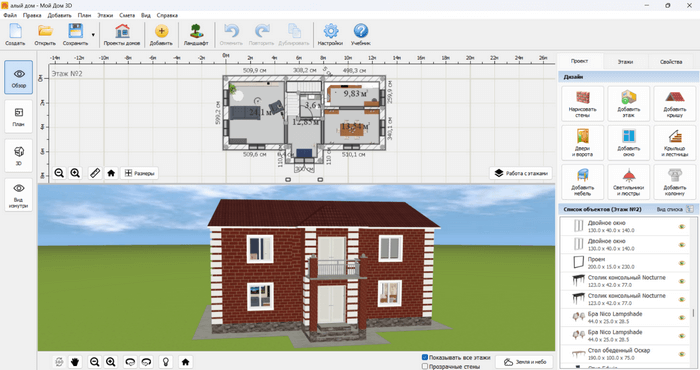This screenshot has height=370, width=700.
Task: Switch to Вид изнутри mode
Action: [18, 195]
